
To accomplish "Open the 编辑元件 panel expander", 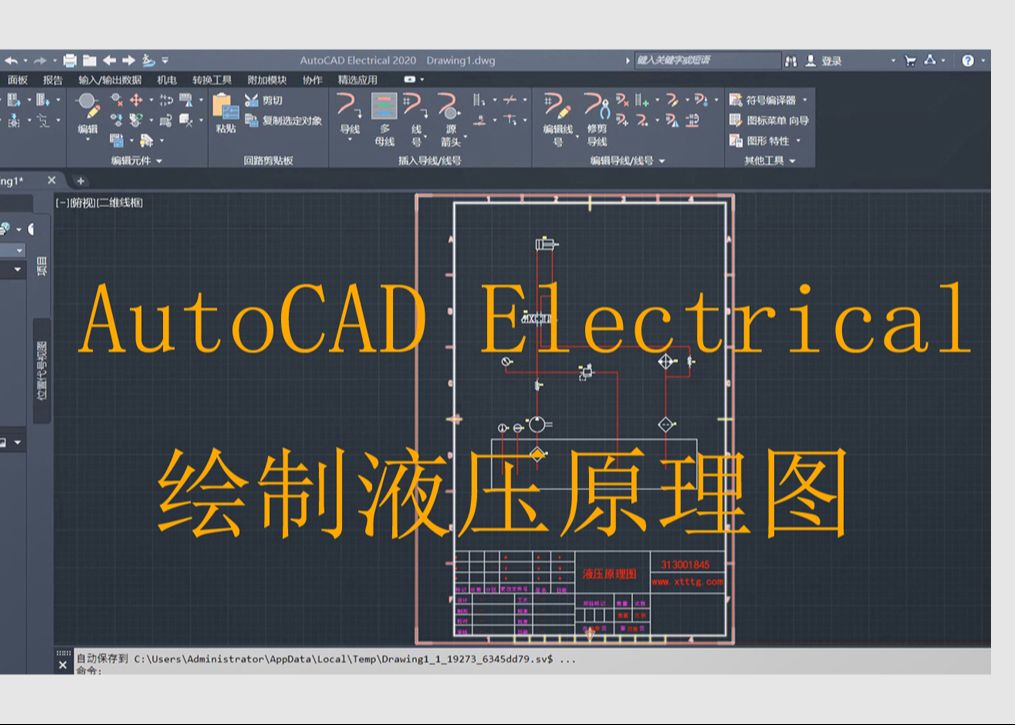I will tap(158, 160).
